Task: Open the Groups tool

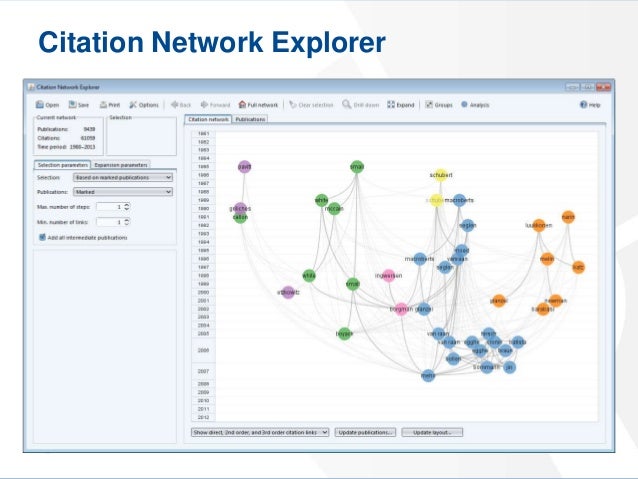Action: pos(439,105)
